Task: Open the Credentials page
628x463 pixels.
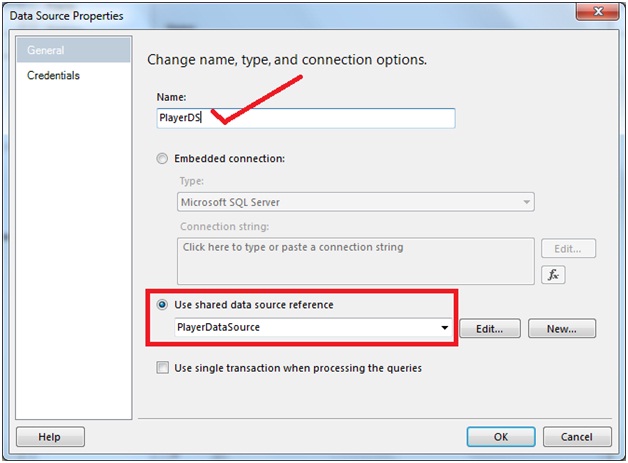Action: point(53,75)
